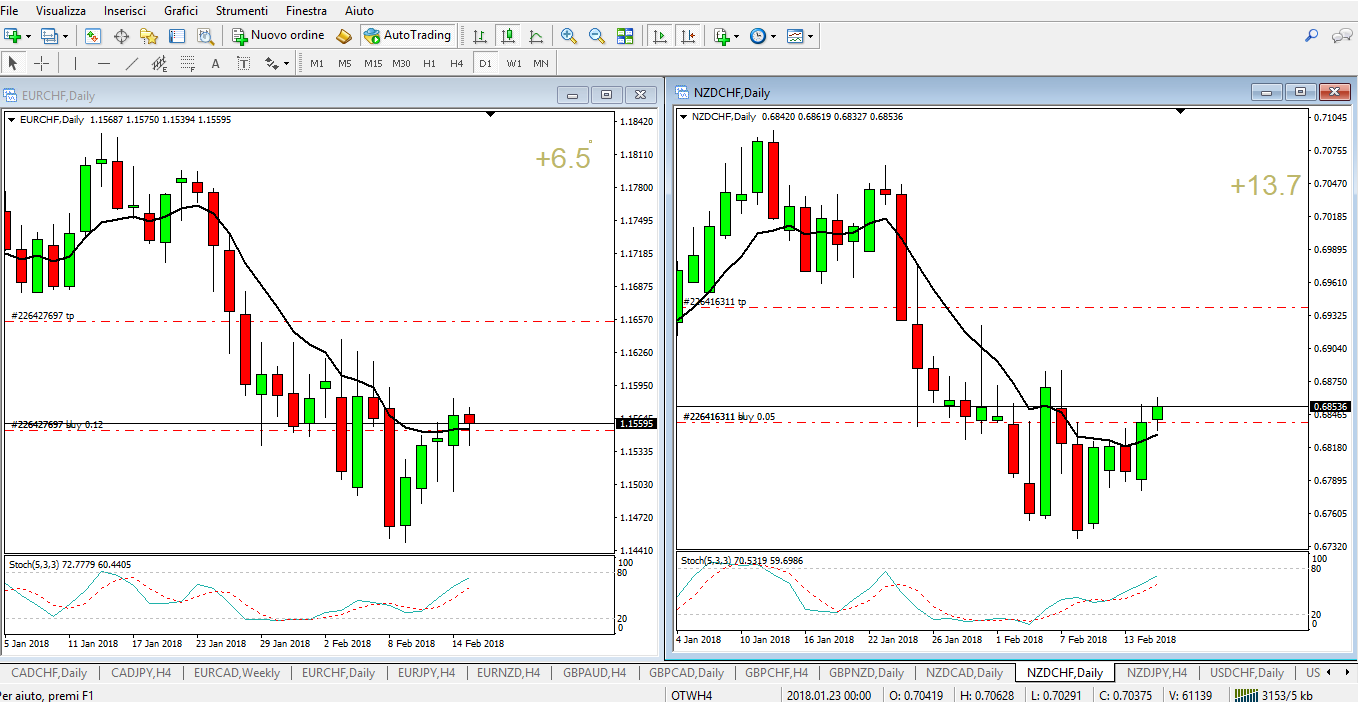
Task: Open the Strumenti menu
Action: tap(242, 10)
